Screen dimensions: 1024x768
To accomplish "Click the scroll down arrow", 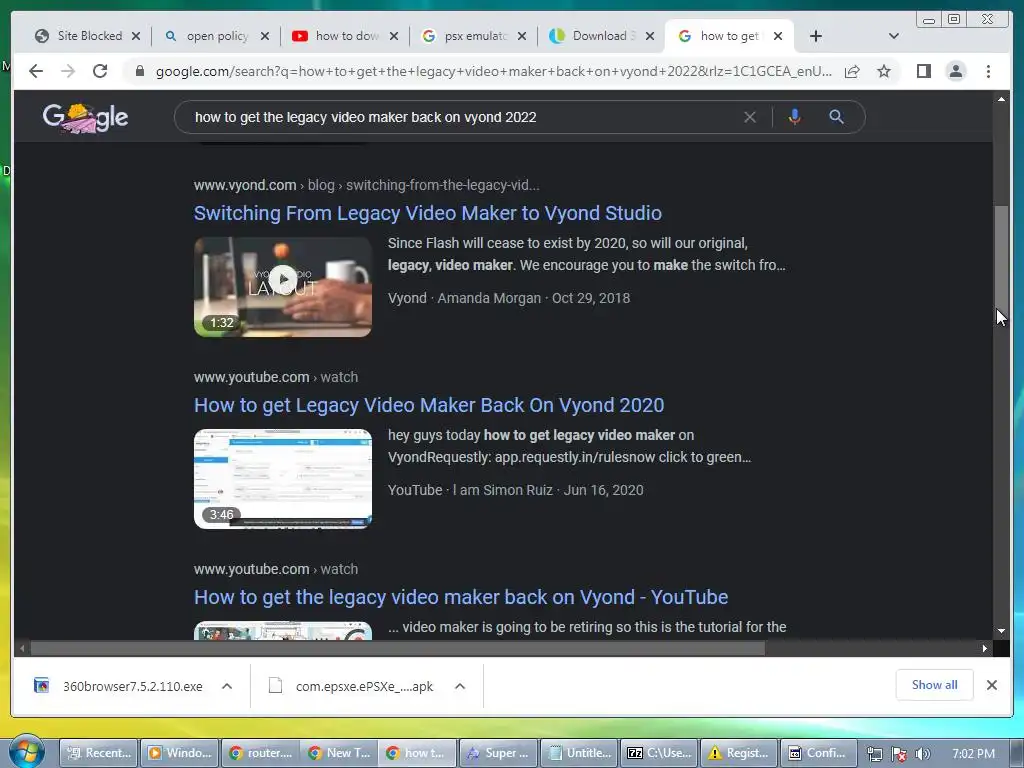I will point(1001,631).
